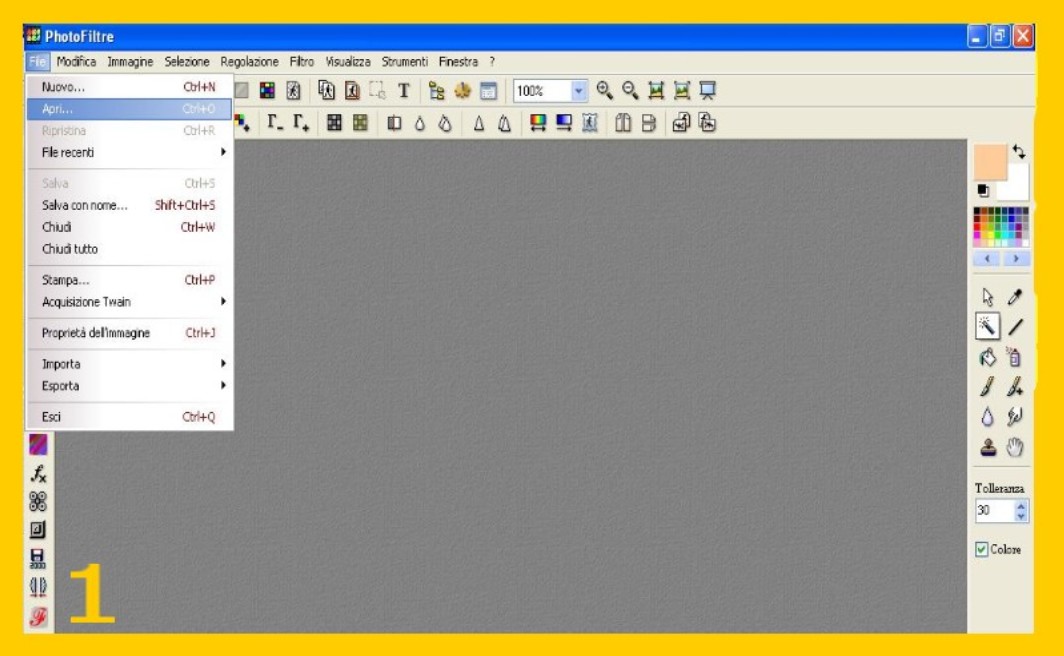The image size is (1064, 656).
Task: Click the Text 'T' tool in toolbar
Action: 404,91
